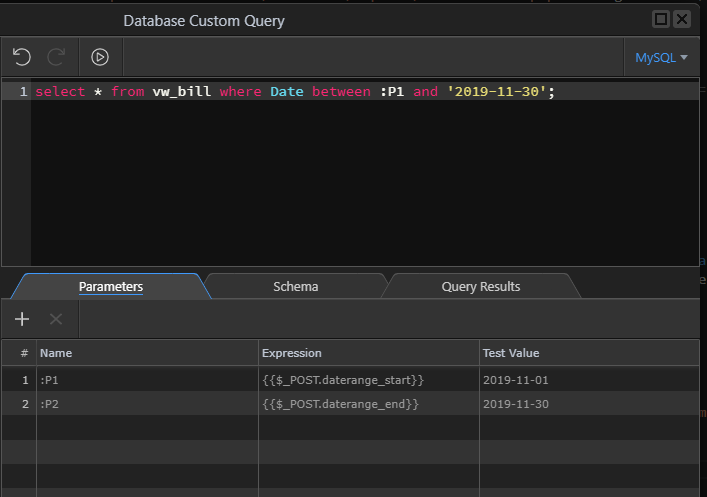The height and width of the screenshot is (497, 707).
Task: Undo the last query edit
Action: coord(22,57)
